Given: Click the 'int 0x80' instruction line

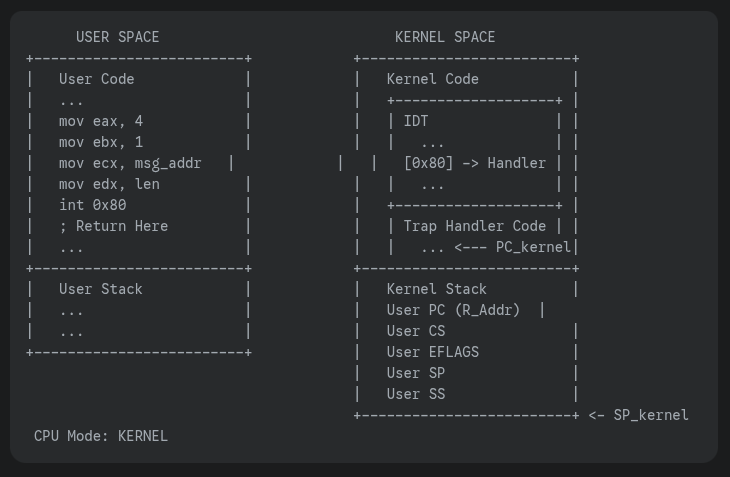Looking at the screenshot, I should [93, 205].
